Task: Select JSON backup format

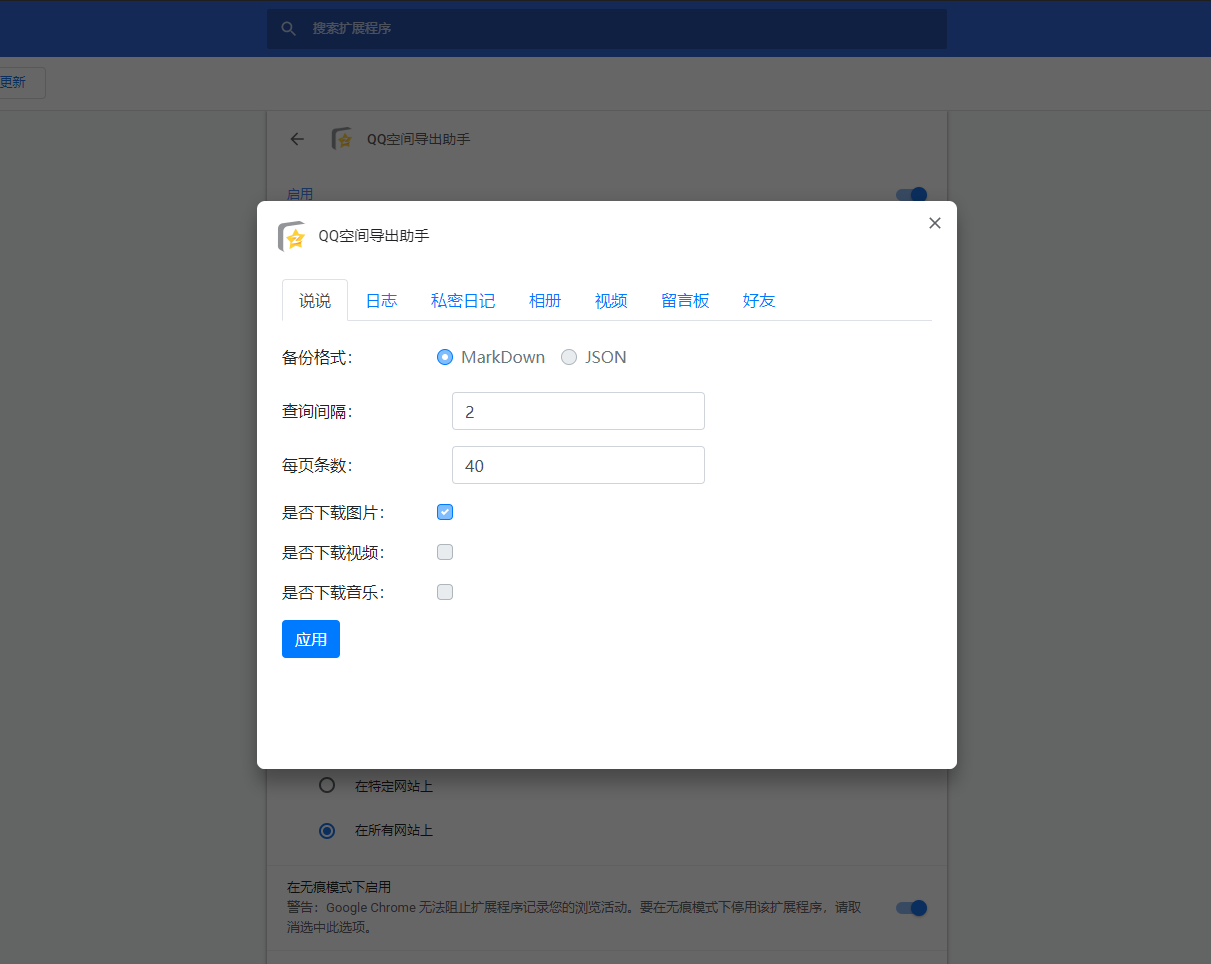Action: pyautogui.click(x=569, y=357)
